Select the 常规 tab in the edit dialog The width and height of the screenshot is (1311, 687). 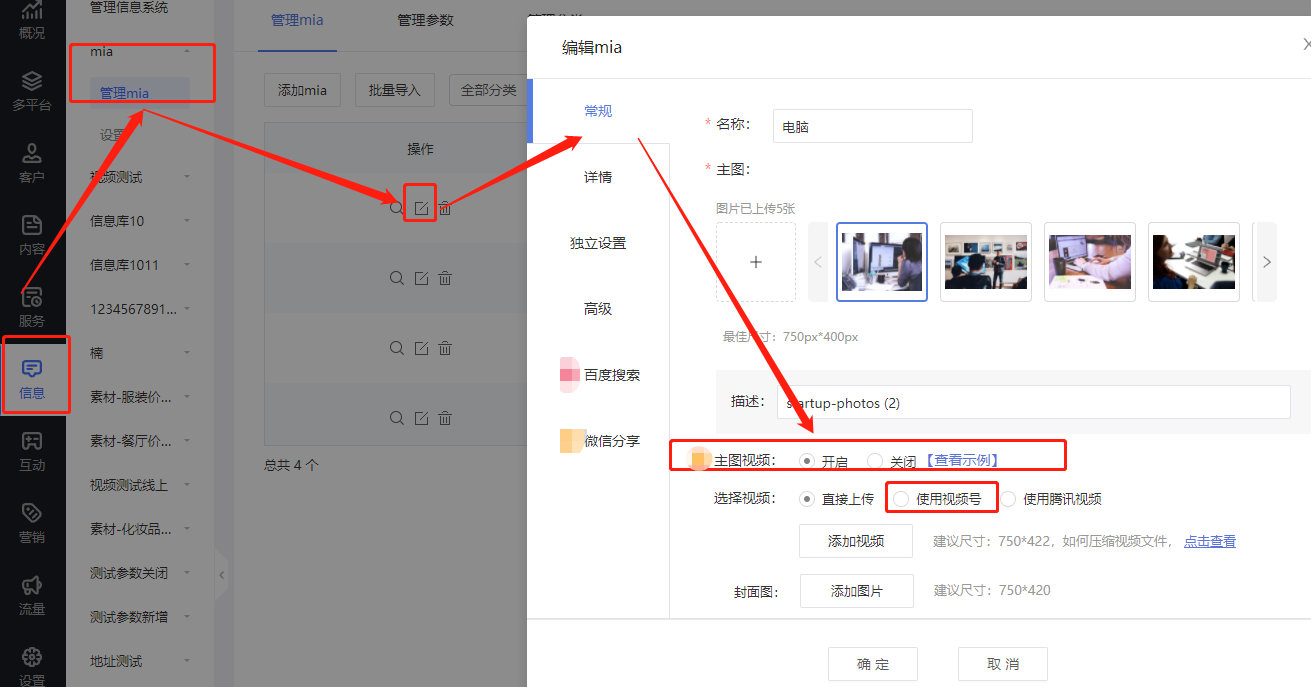point(598,111)
